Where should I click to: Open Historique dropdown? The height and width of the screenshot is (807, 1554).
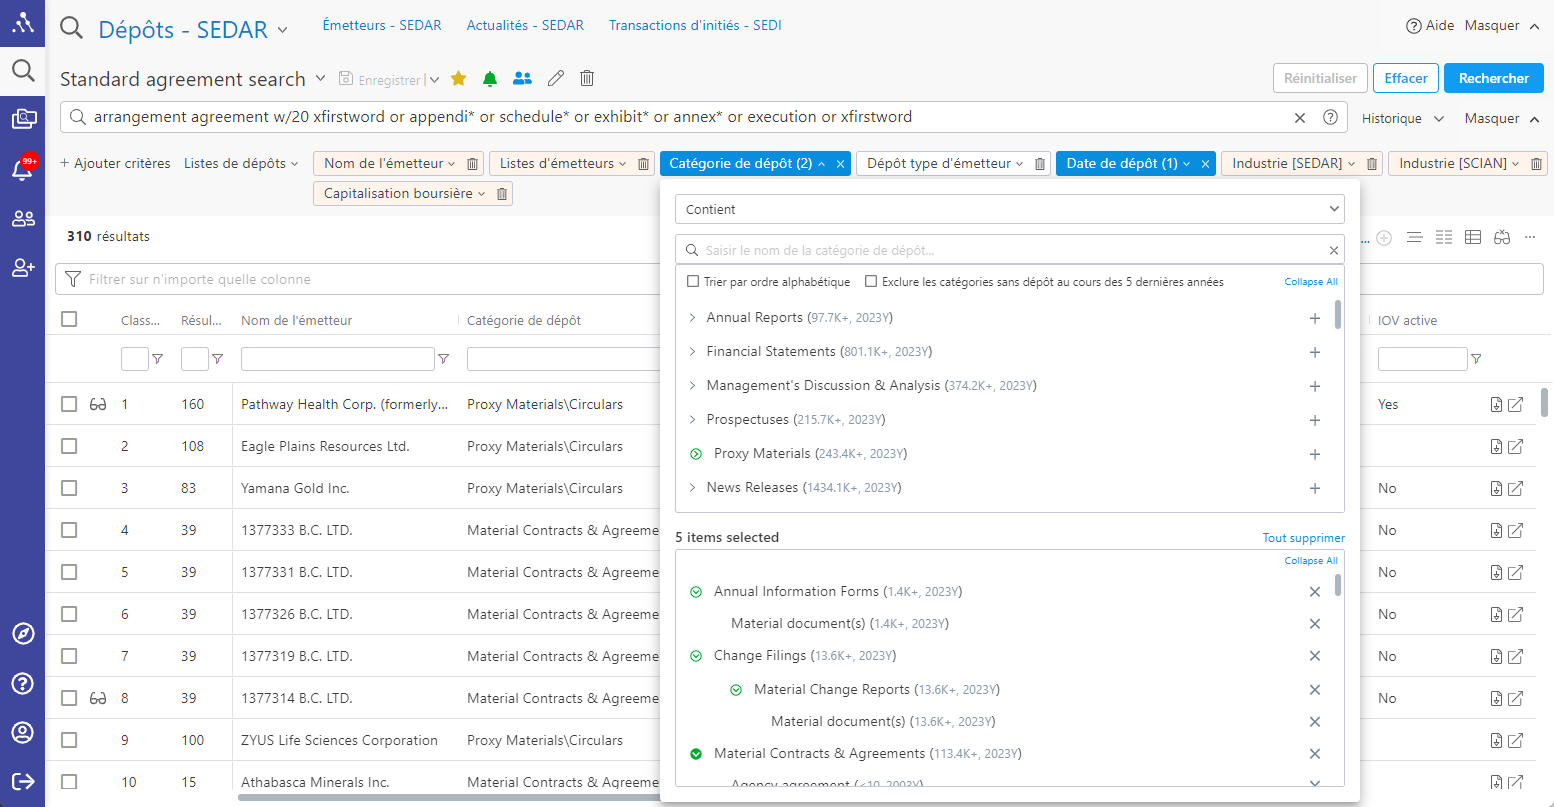[1403, 118]
